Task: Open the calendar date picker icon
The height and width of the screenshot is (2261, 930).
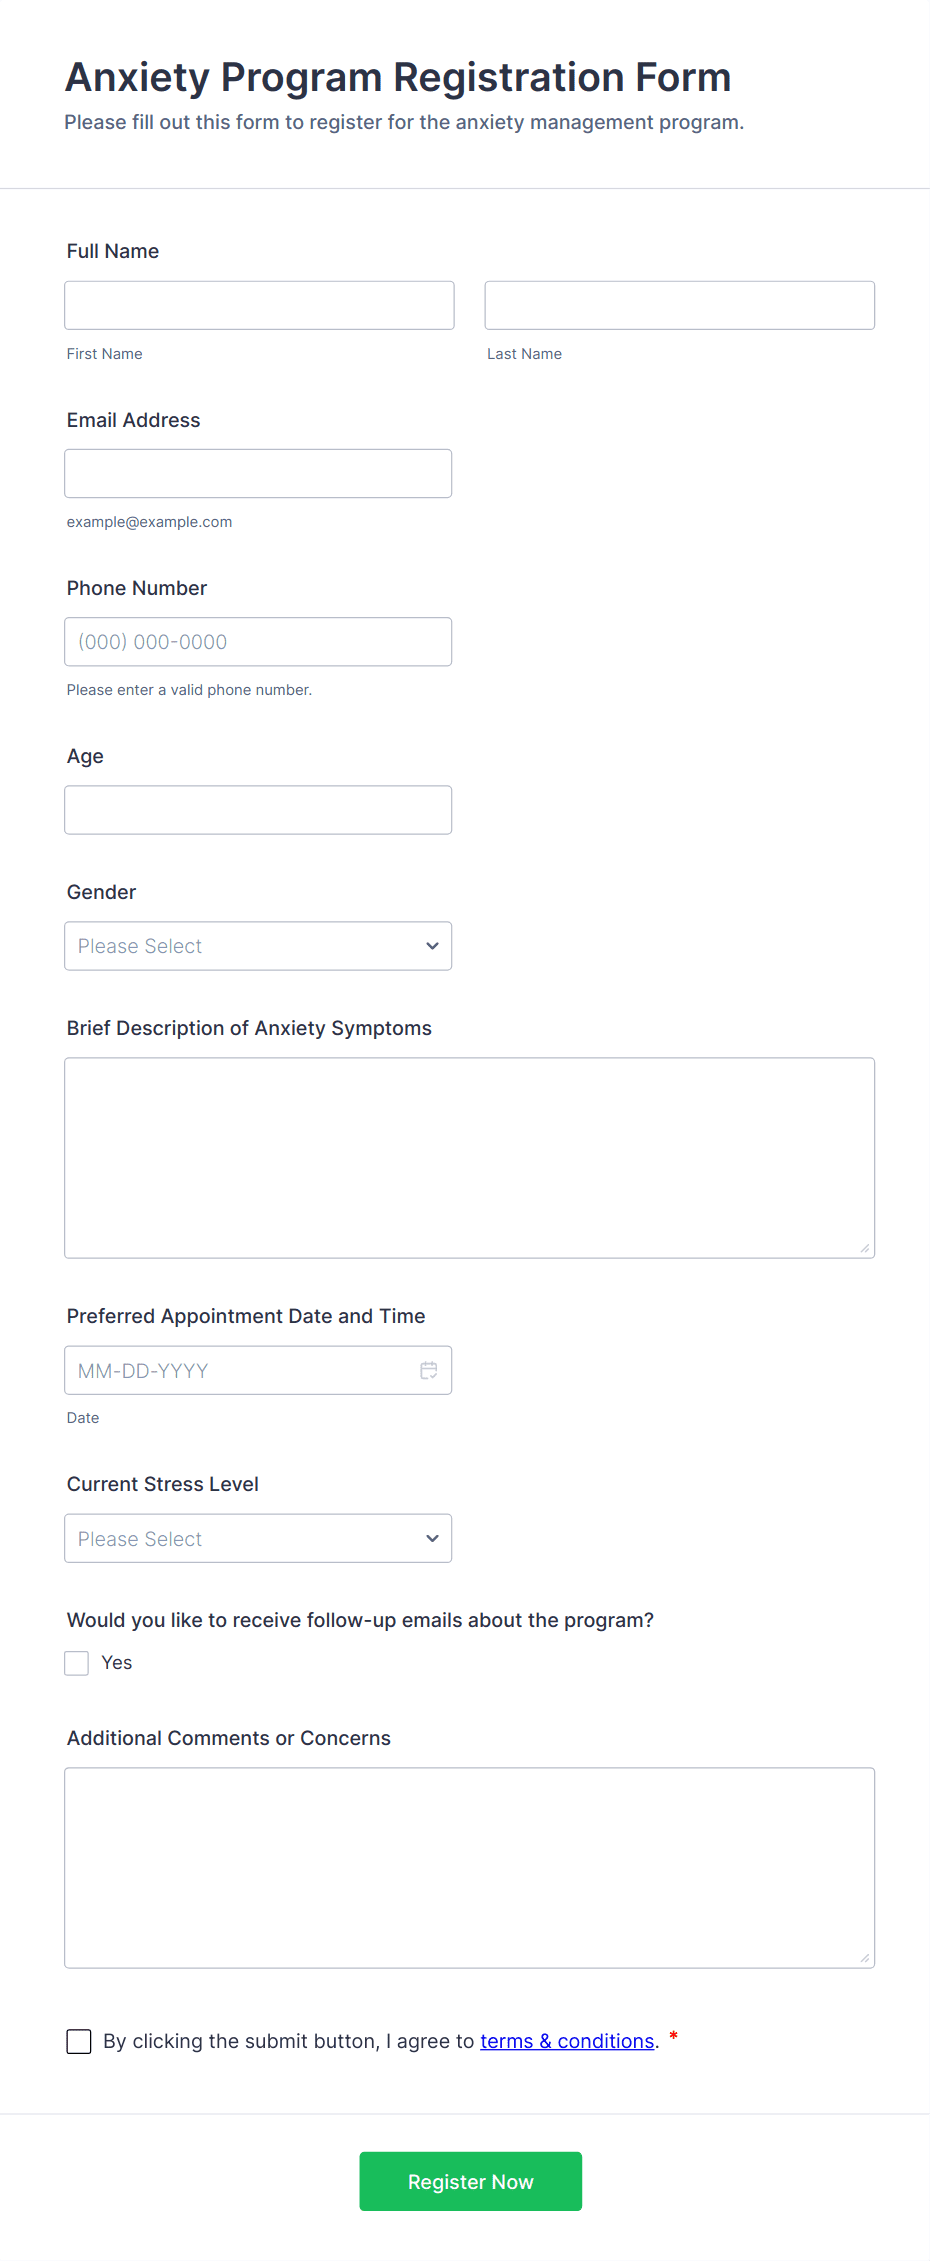Action: click(429, 1370)
